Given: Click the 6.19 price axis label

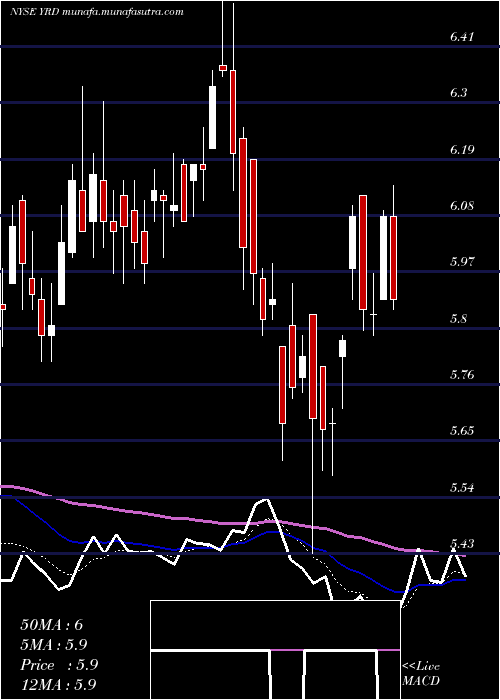Looking at the screenshot, I should point(462,150).
